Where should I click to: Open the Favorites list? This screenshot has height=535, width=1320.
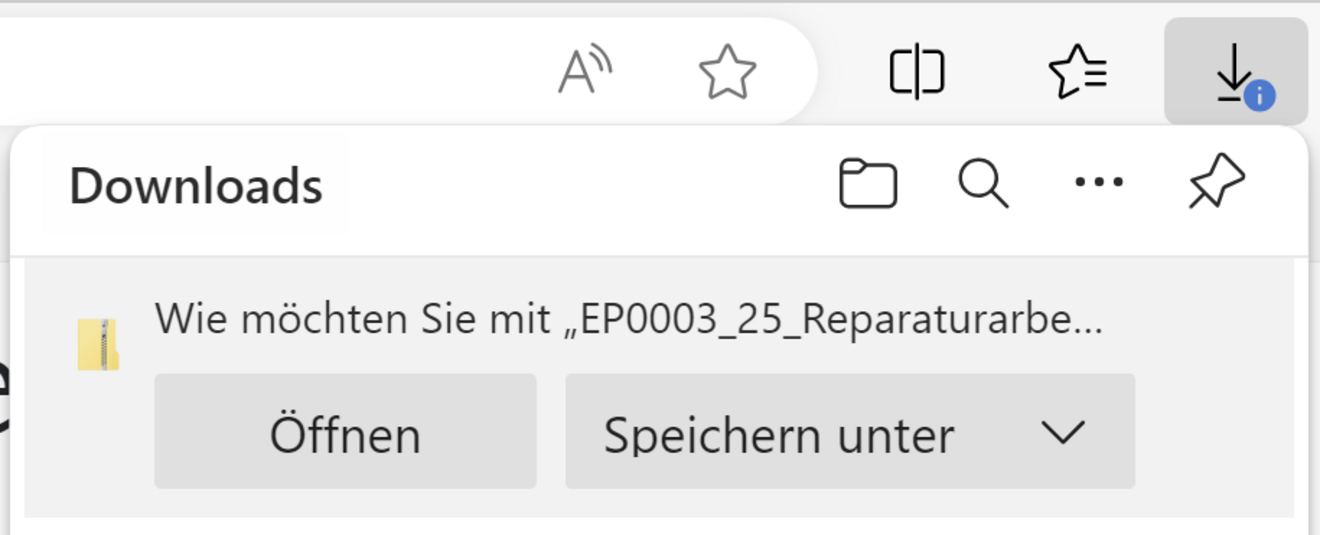1077,72
